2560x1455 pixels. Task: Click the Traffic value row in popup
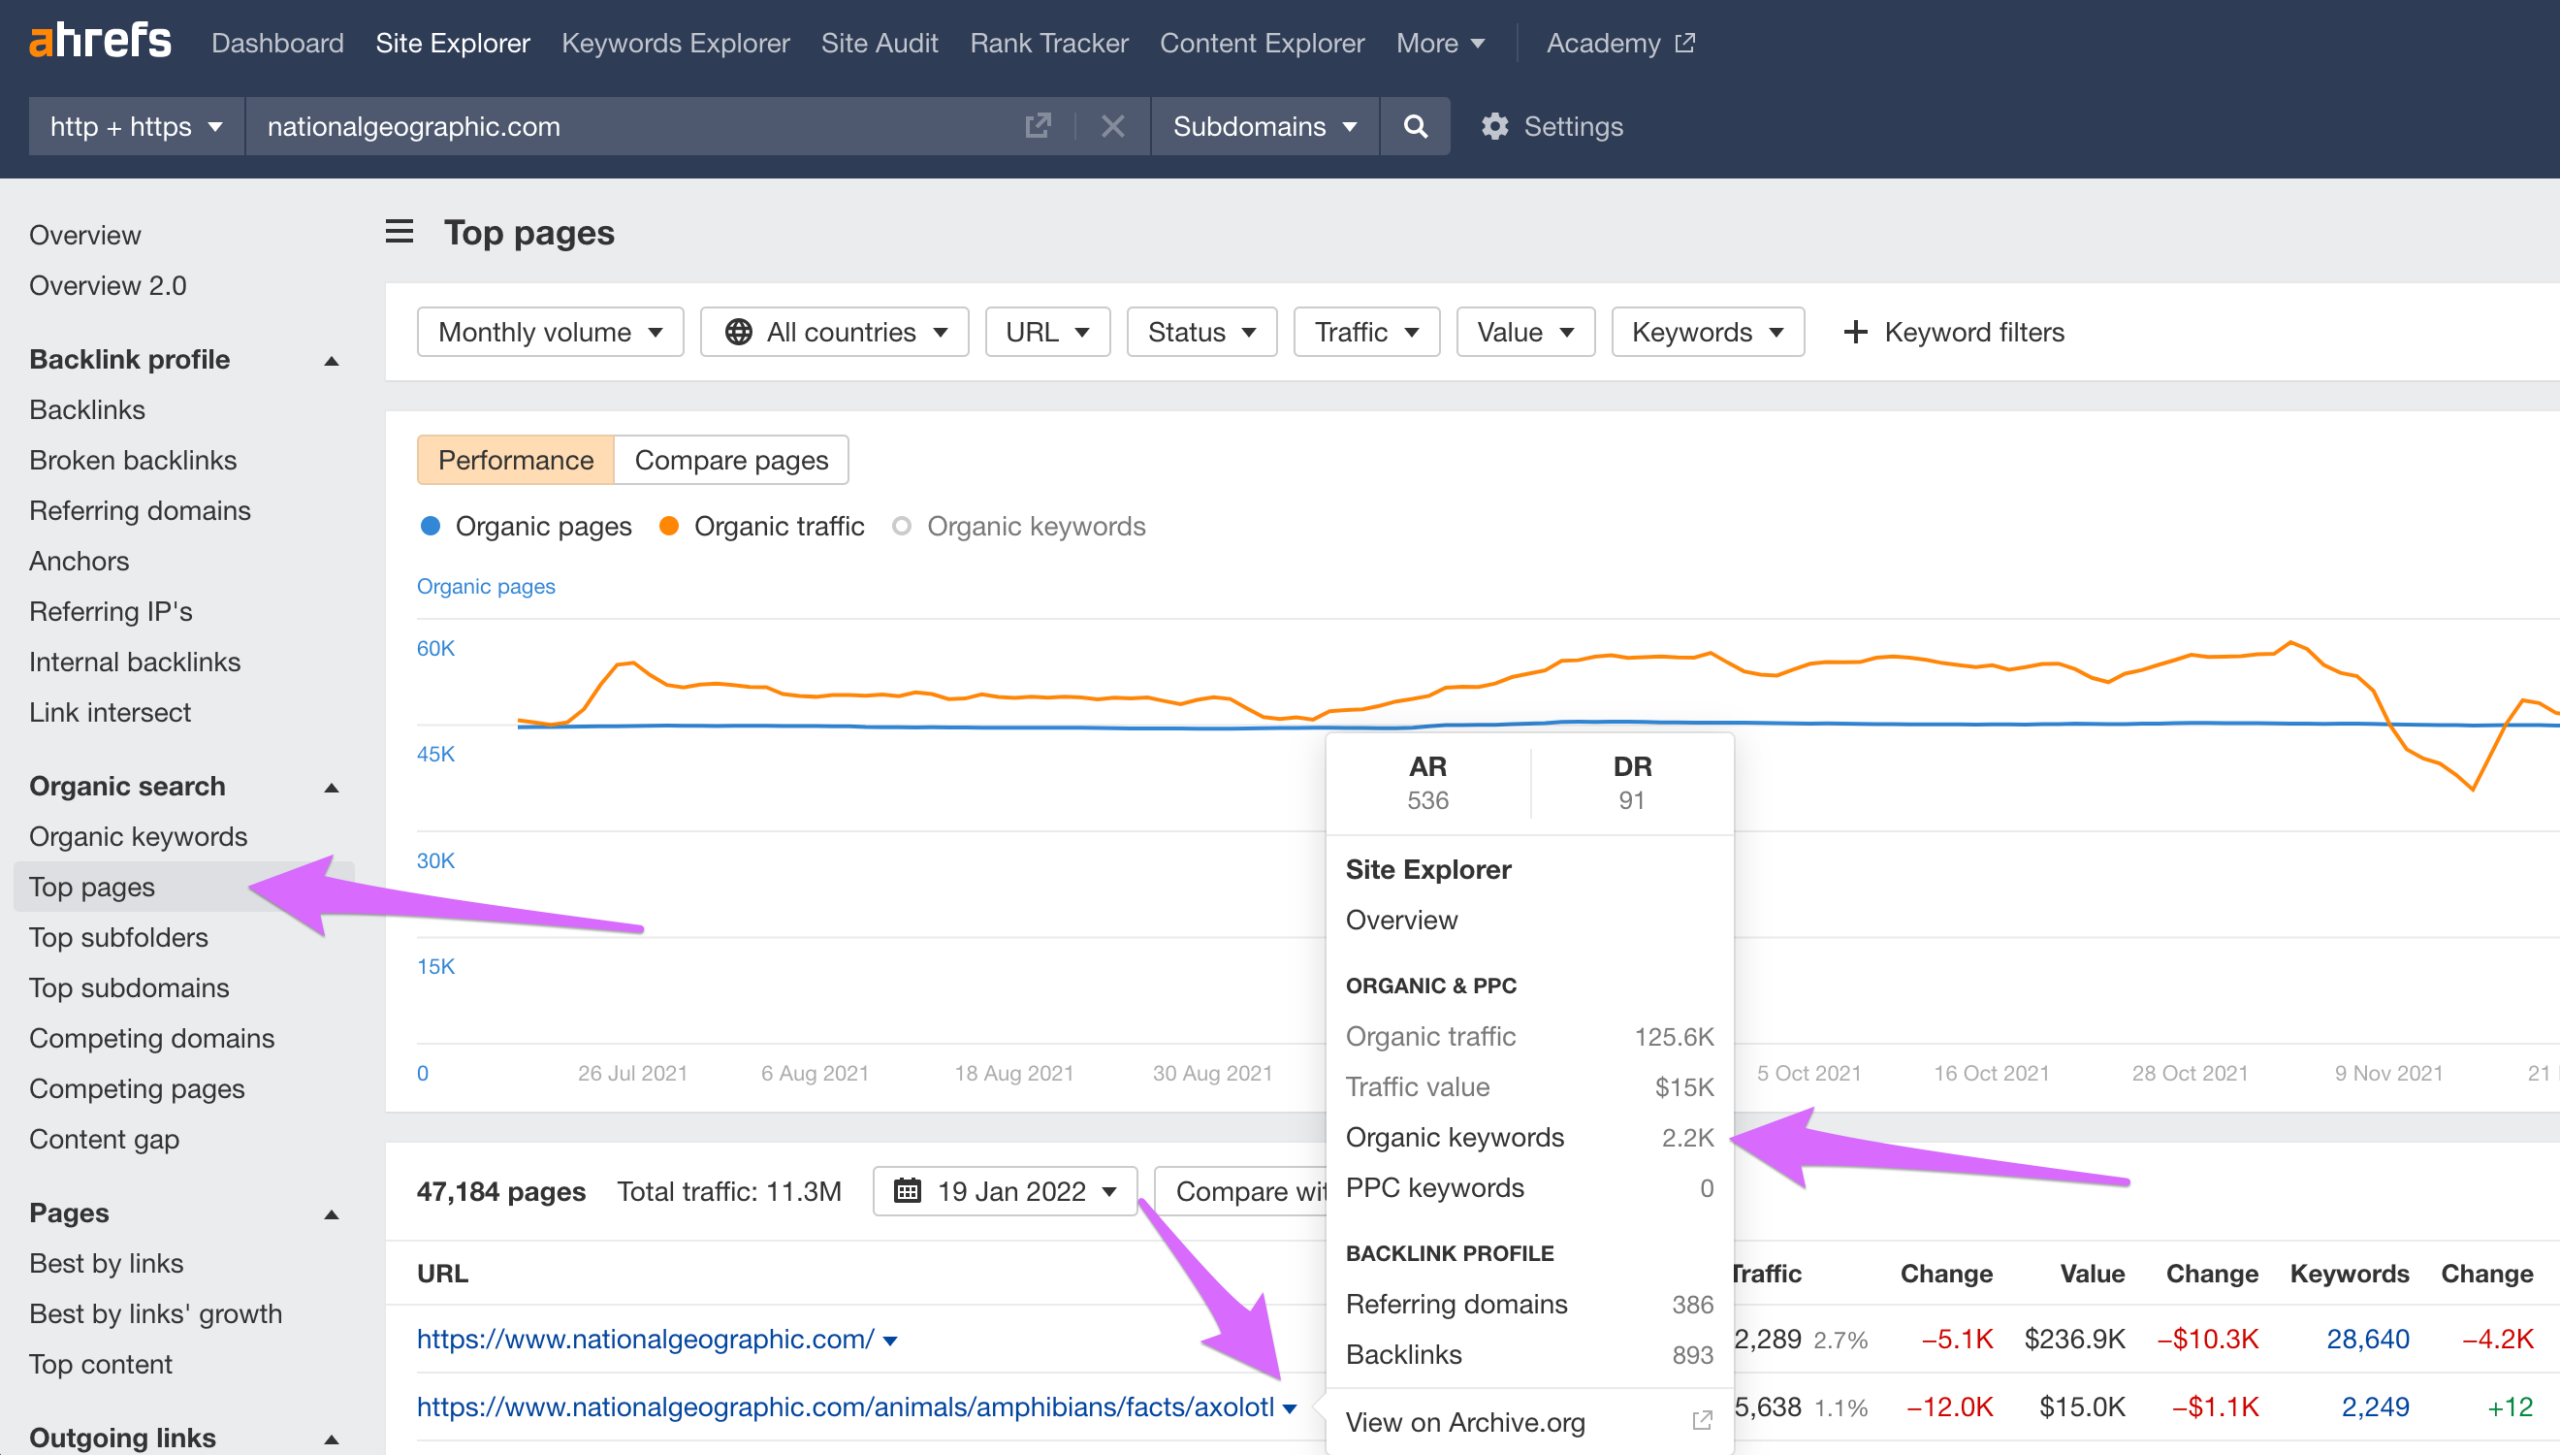click(x=1529, y=1087)
